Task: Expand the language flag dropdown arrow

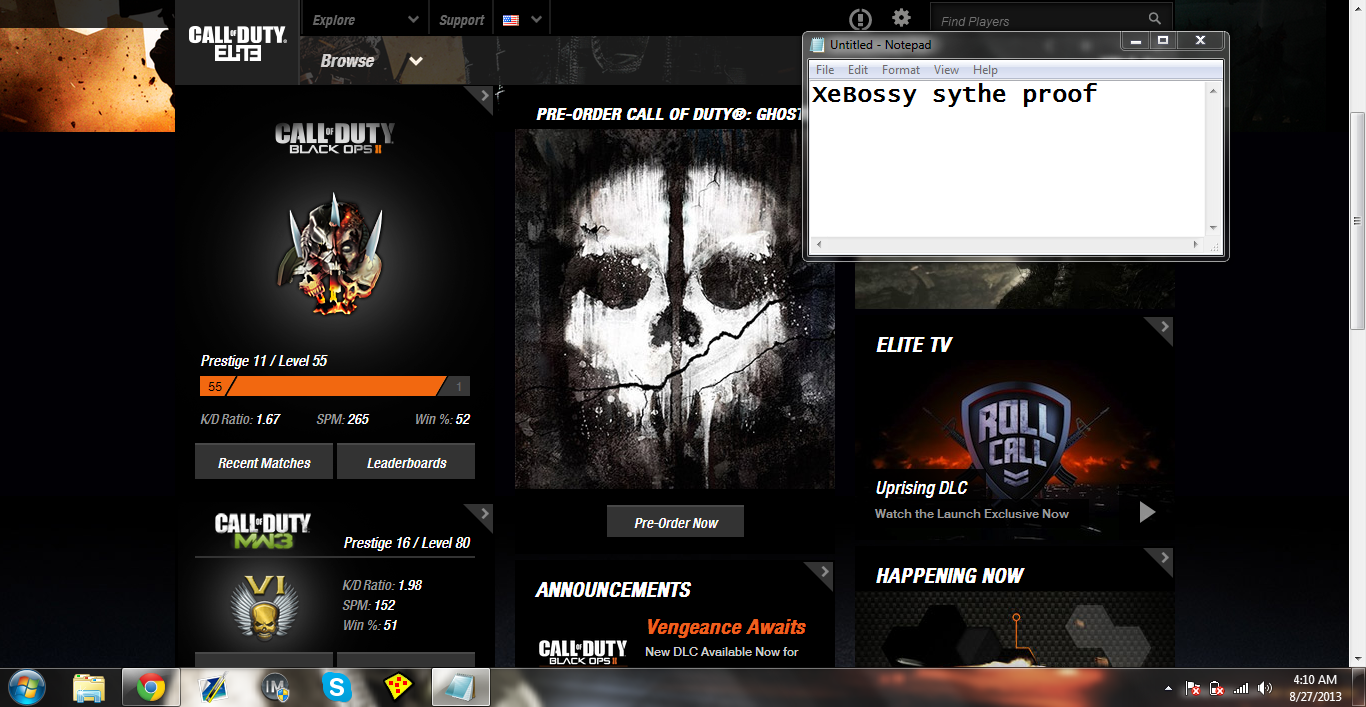Action: click(x=537, y=20)
